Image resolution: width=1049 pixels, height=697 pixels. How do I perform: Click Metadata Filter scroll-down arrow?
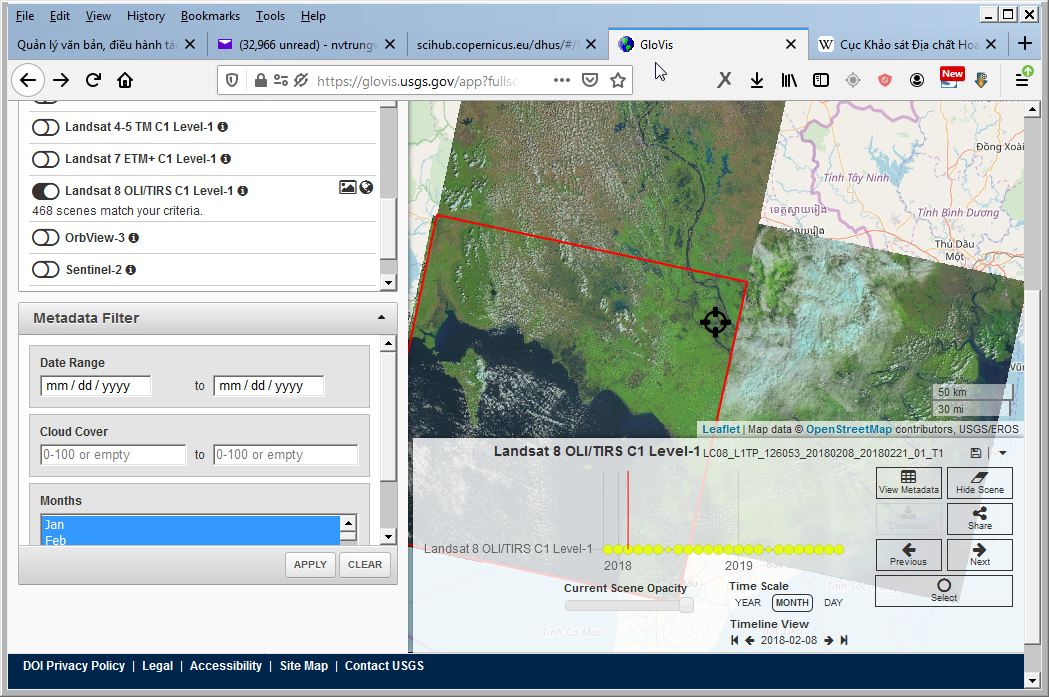pos(388,536)
